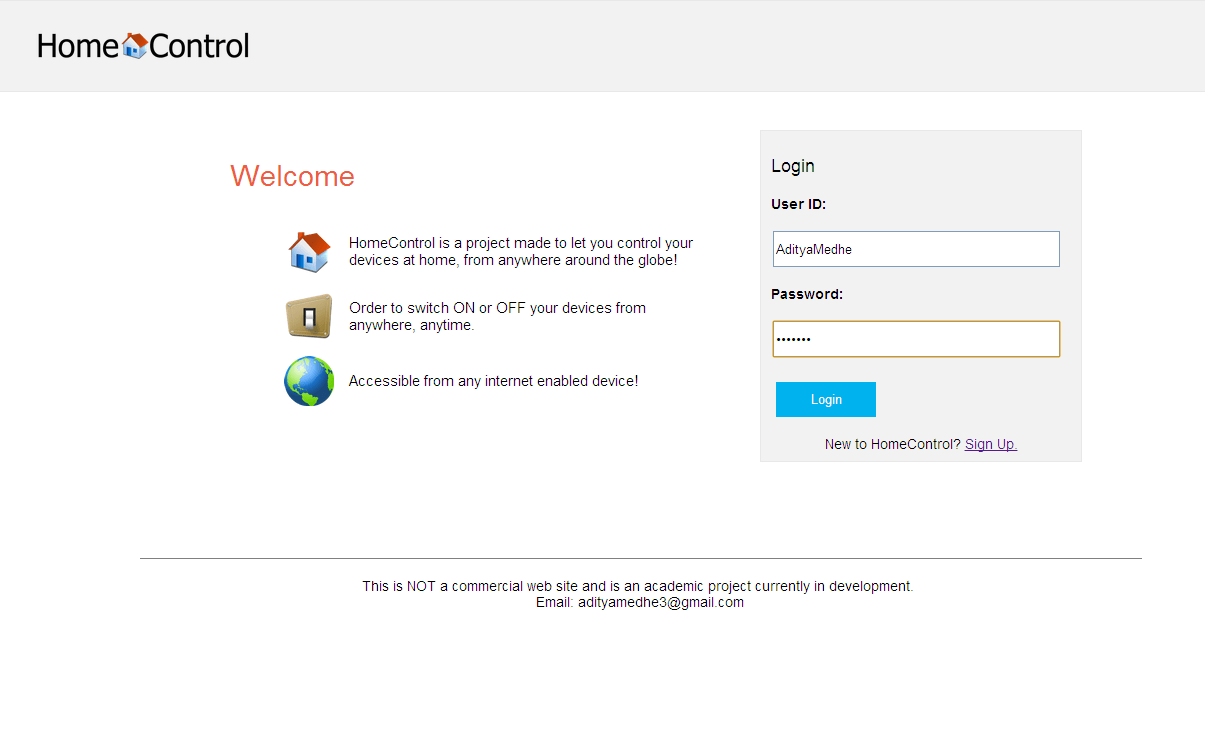Click 'Accessible from any internet enabled device' text
This screenshot has width=1205, height=754.
pos(493,381)
